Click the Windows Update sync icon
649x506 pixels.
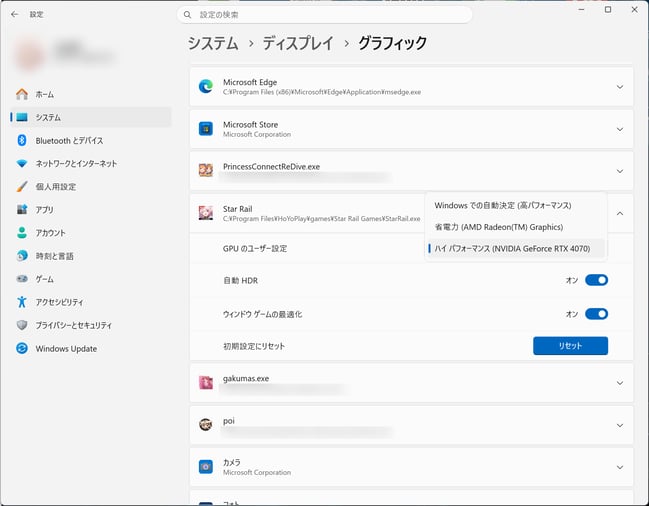point(22,348)
